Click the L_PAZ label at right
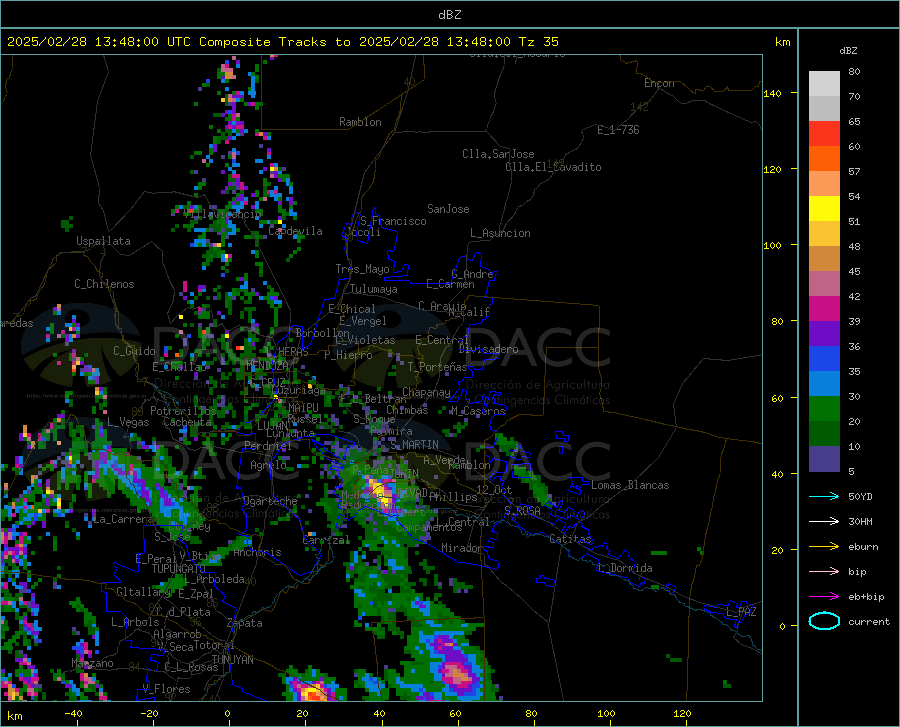The height and width of the screenshot is (727, 900). pos(741,612)
